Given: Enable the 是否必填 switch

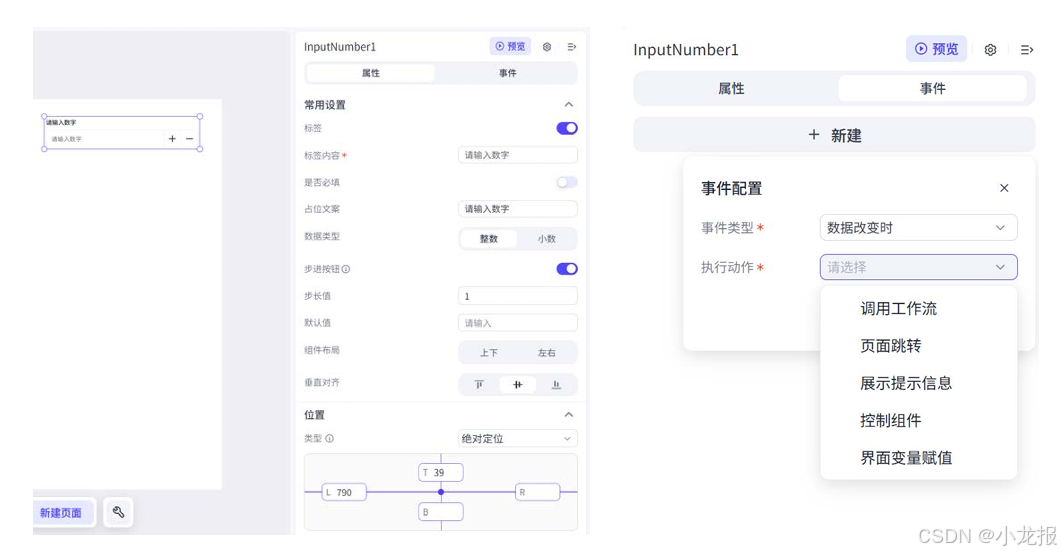Looking at the screenshot, I should pos(567,182).
